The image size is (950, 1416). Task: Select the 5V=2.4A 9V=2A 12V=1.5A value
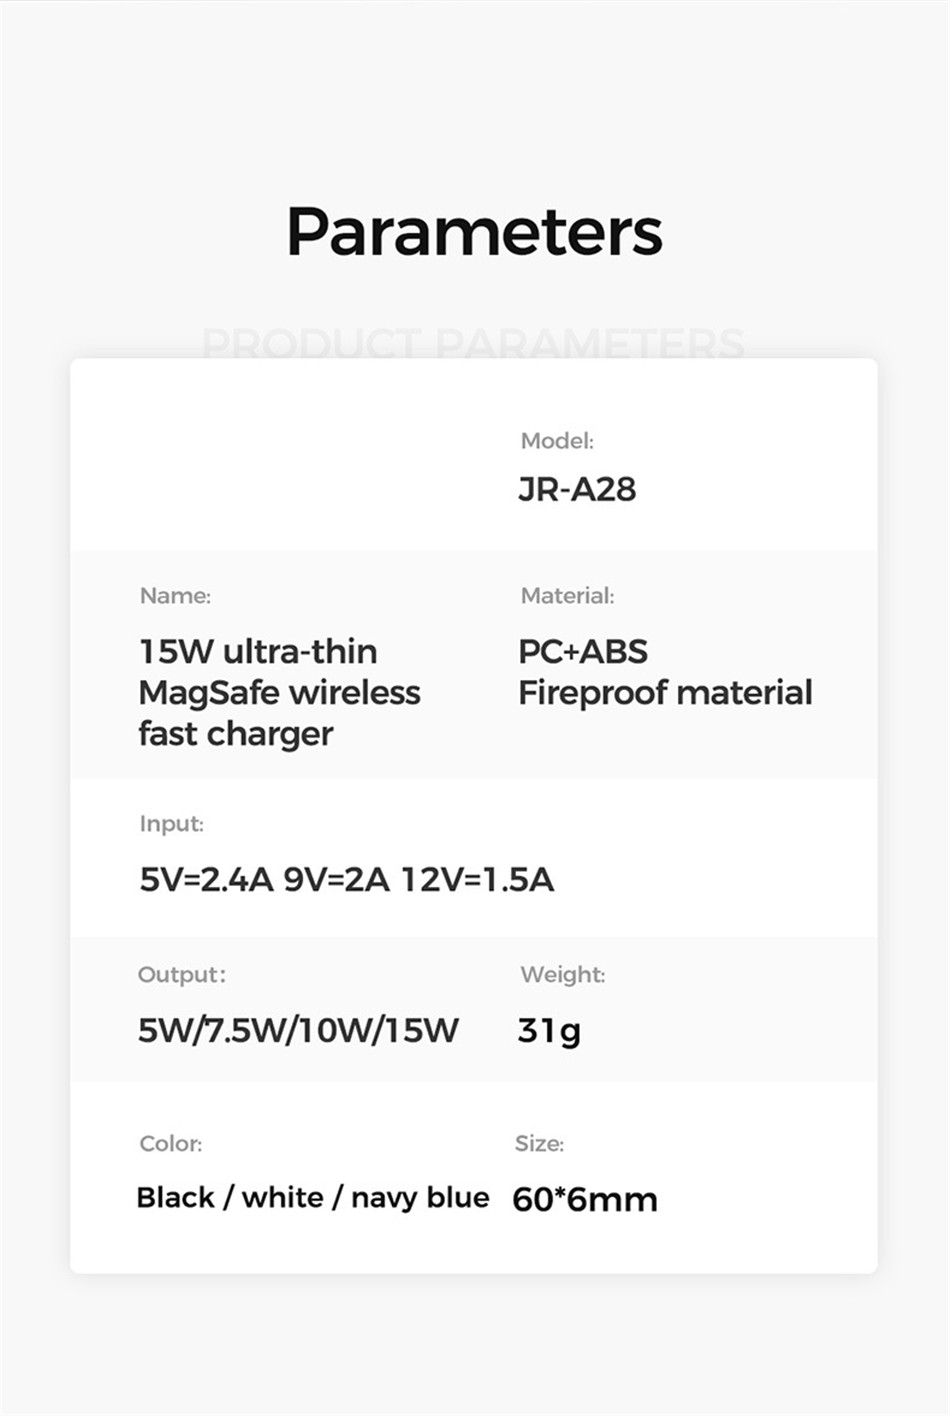(x=346, y=879)
